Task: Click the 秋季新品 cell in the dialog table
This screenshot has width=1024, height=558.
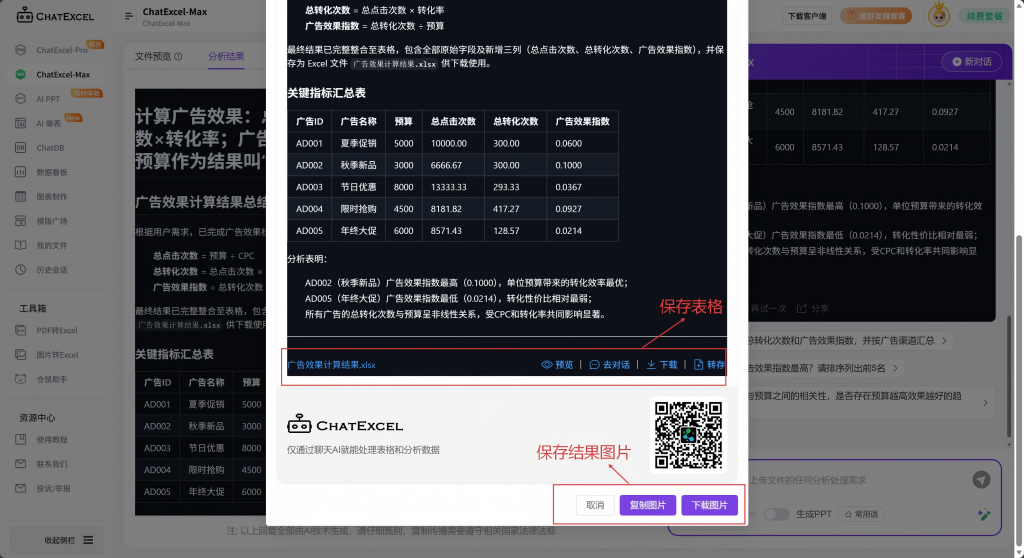Action: coord(359,165)
